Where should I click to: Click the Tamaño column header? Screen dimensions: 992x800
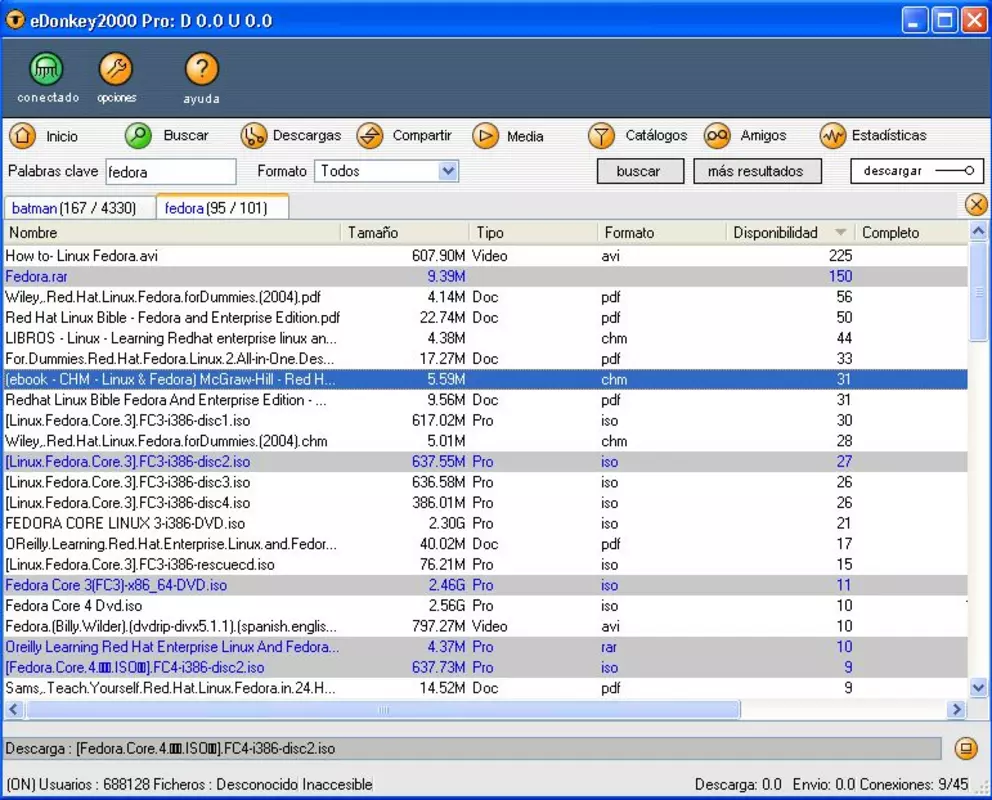pos(405,233)
